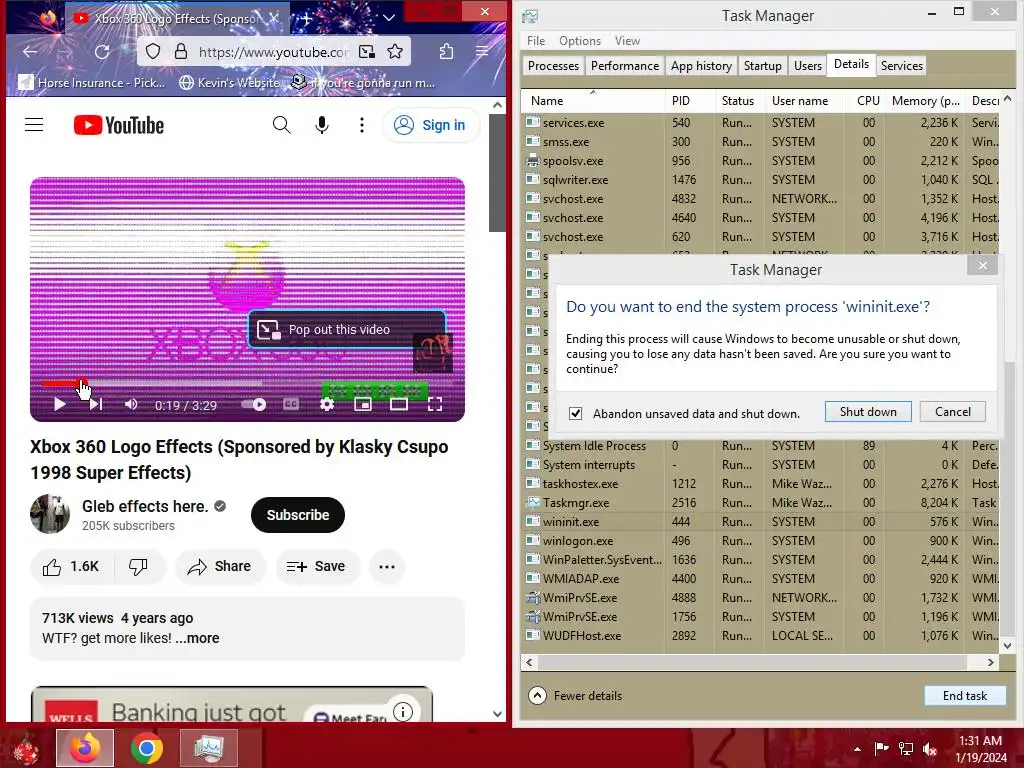Switch to theater mode

point(398,405)
